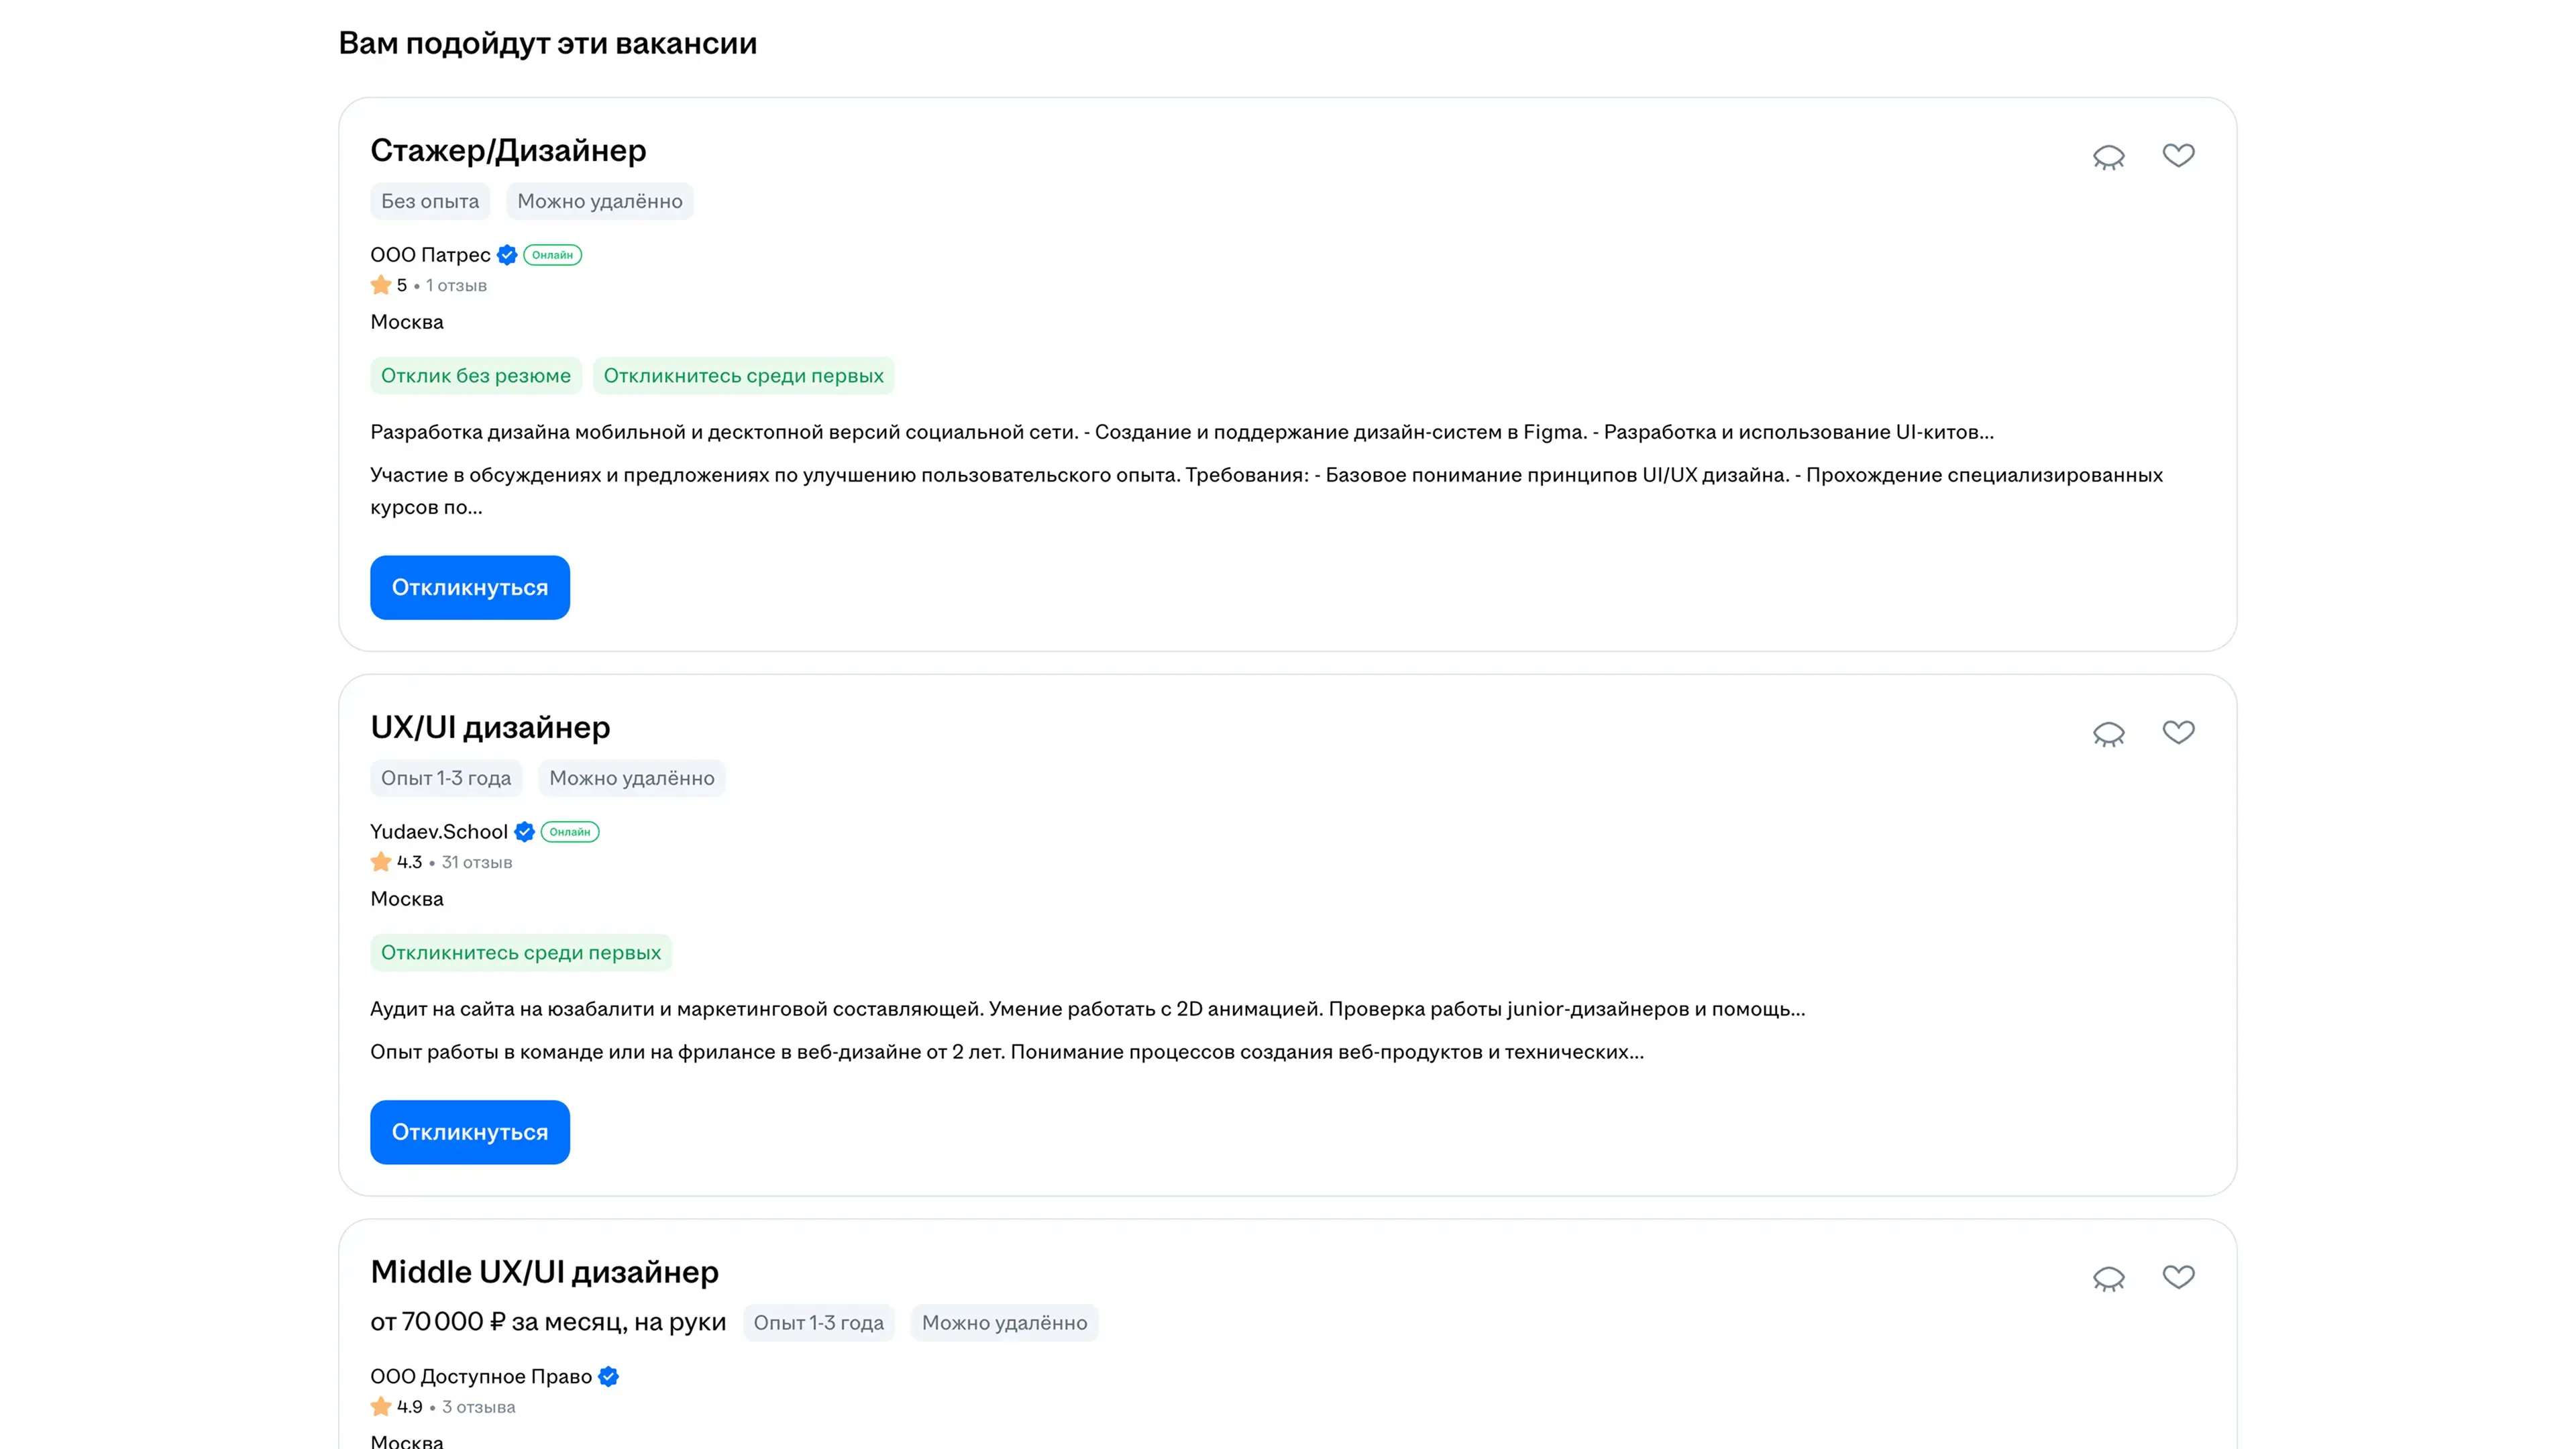Hide the Стажер/Дизайнер vacancy with eye icon
The height and width of the screenshot is (1449, 2576).
(2108, 157)
